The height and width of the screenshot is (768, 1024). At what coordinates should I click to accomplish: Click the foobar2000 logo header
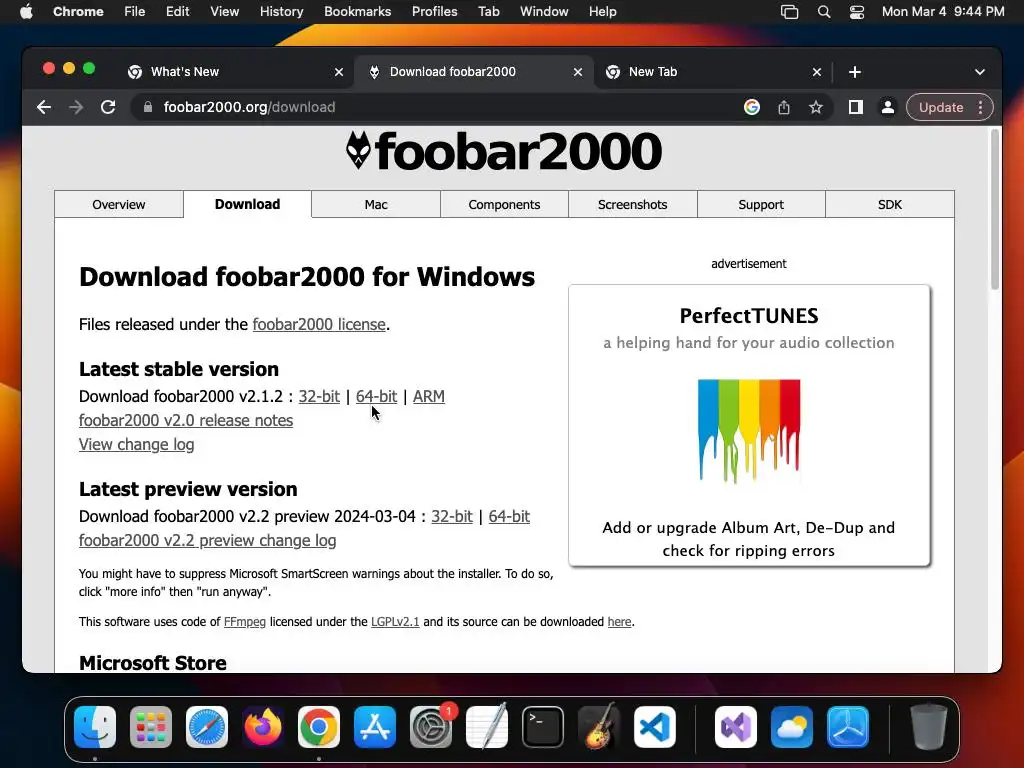point(504,151)
